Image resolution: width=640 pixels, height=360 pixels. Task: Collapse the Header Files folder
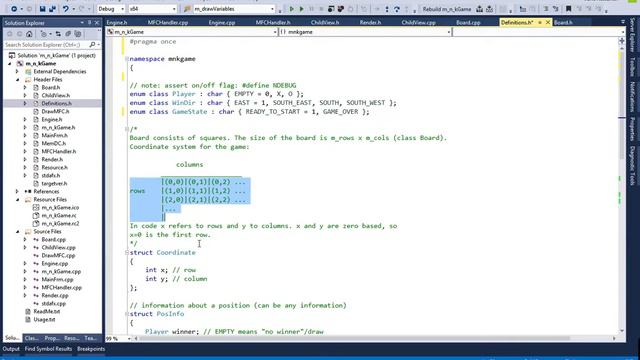point(17,80)
